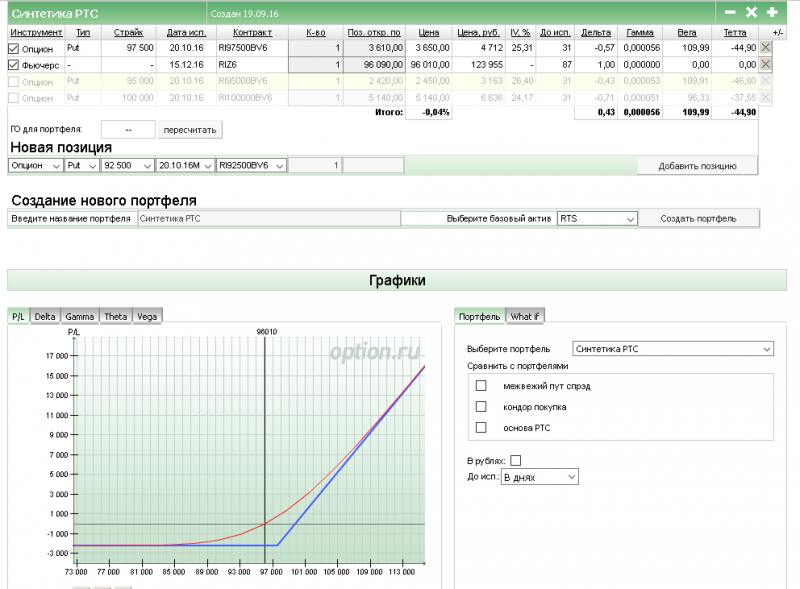800x589 pixels.
Task: Click the 'пересчитать' button
Action: tap(190, 130)
